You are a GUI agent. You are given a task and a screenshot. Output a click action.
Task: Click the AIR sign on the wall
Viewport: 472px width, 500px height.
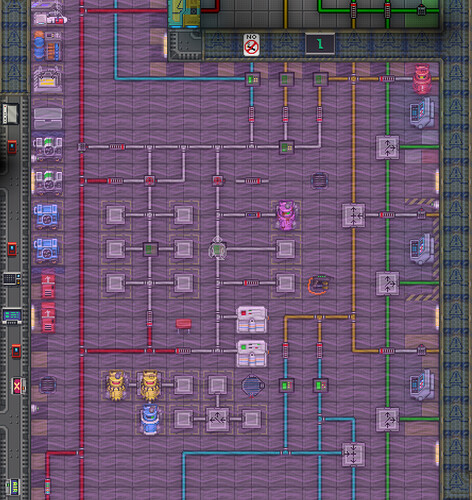(x=14, y=487)
